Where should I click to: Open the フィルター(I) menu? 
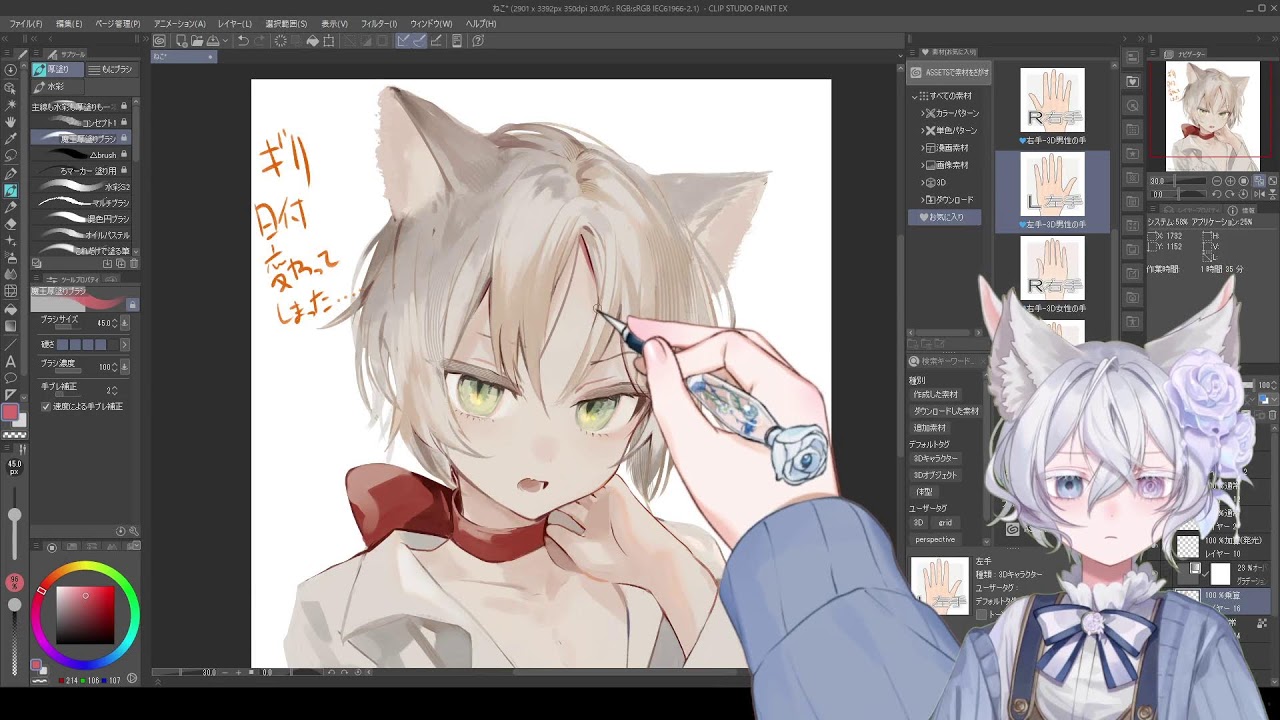tap(379, 23)
